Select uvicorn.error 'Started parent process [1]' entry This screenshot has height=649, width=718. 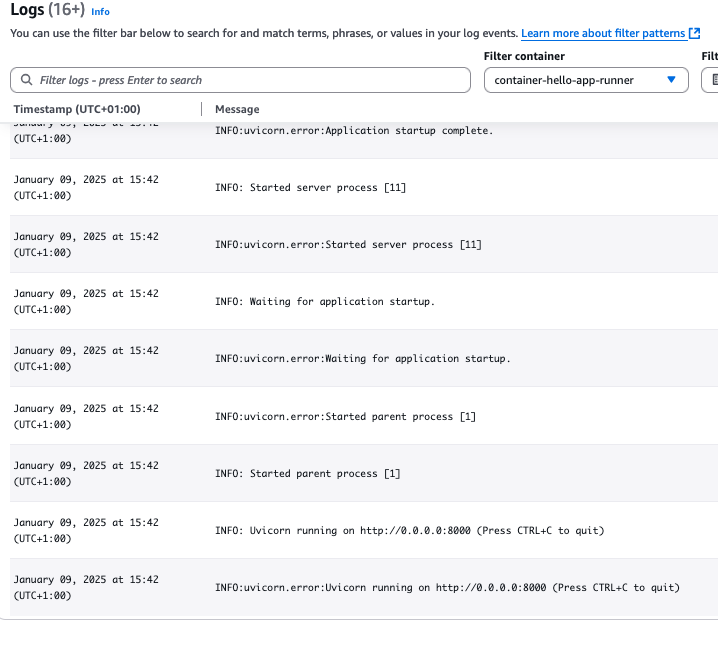tap(345, 416)
